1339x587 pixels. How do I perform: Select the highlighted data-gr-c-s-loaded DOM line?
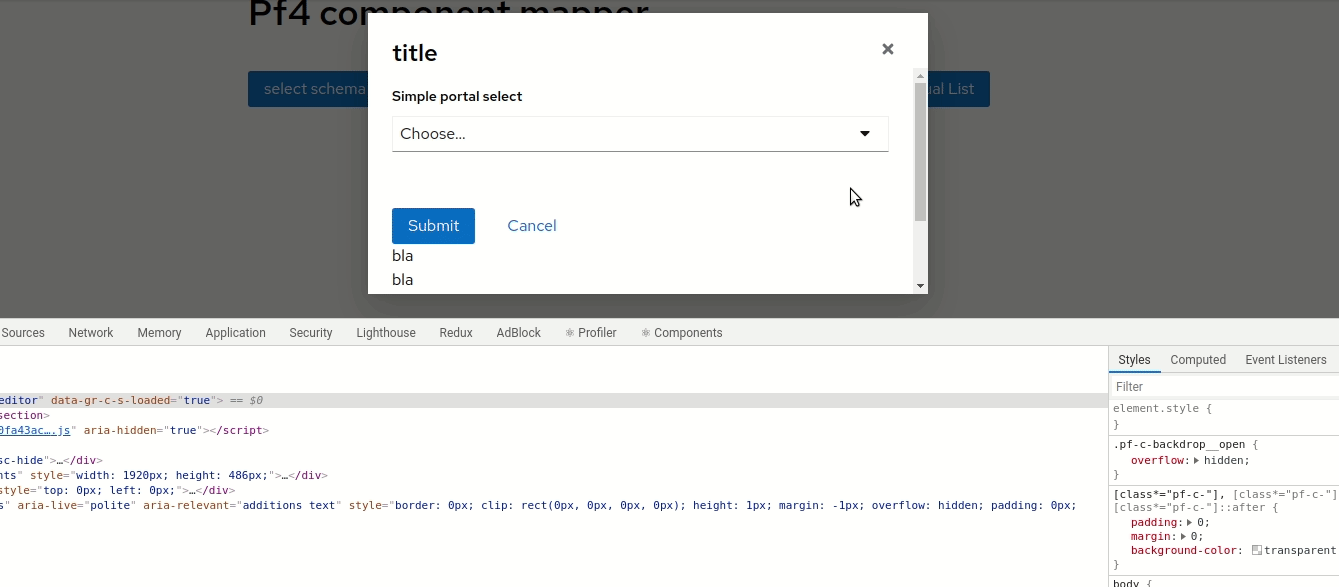pyautogui.click(x=554, y=400)
